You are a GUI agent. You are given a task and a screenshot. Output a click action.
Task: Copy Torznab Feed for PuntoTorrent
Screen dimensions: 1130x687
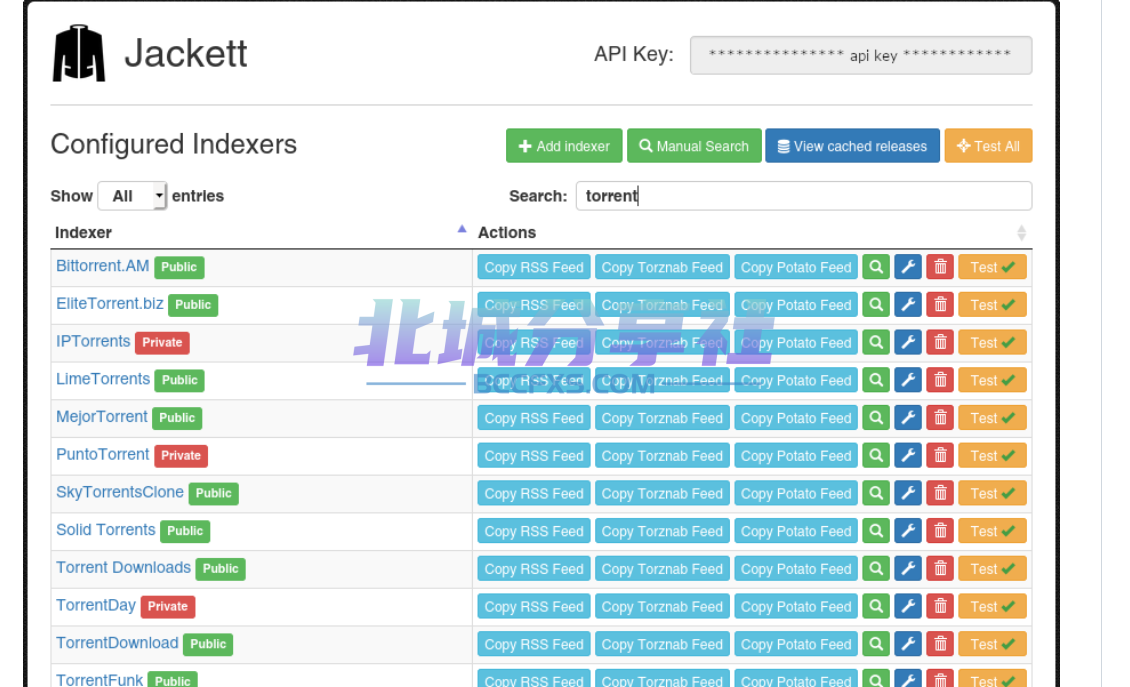pyautogui.click(x=662, y=456)
